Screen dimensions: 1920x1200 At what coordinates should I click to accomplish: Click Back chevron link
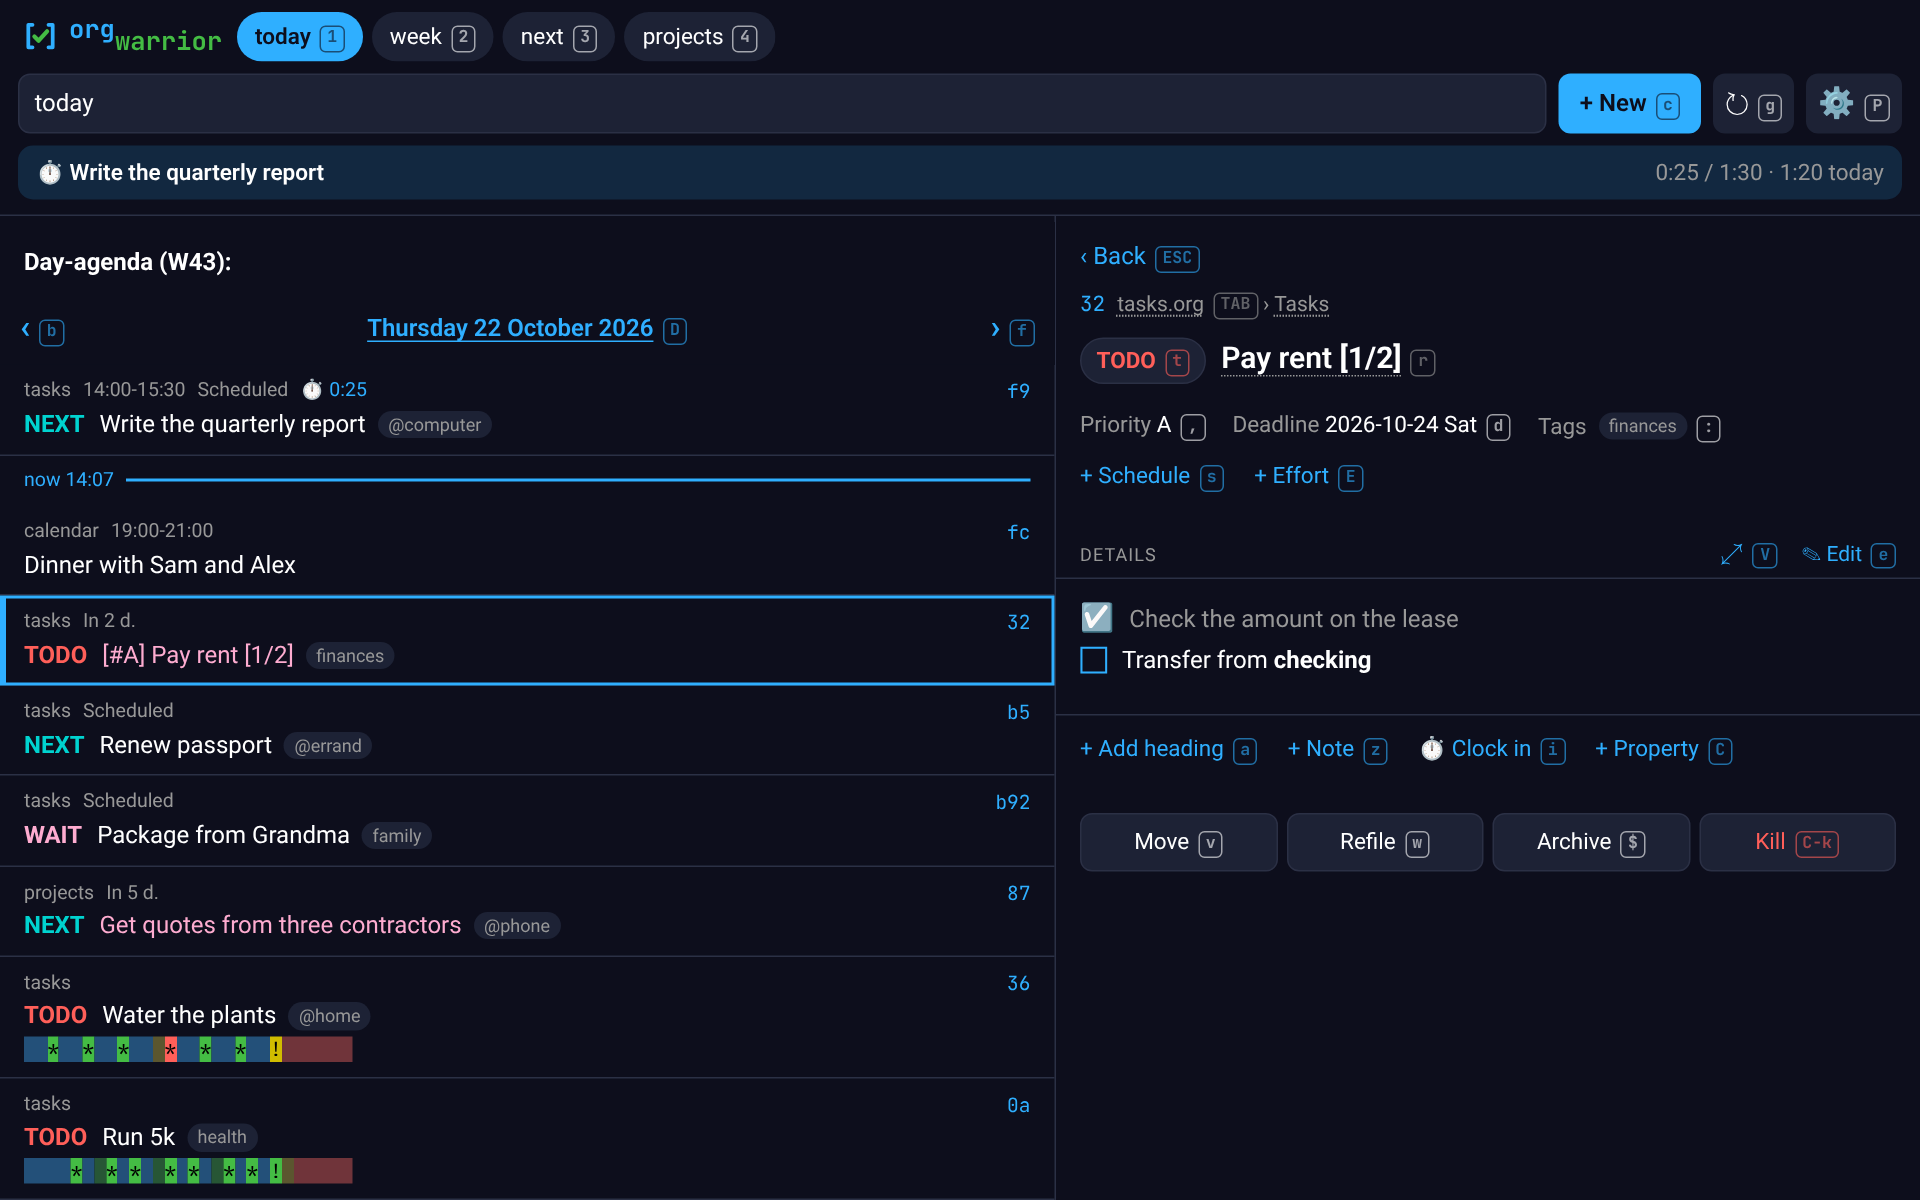tap(1113, 257)
